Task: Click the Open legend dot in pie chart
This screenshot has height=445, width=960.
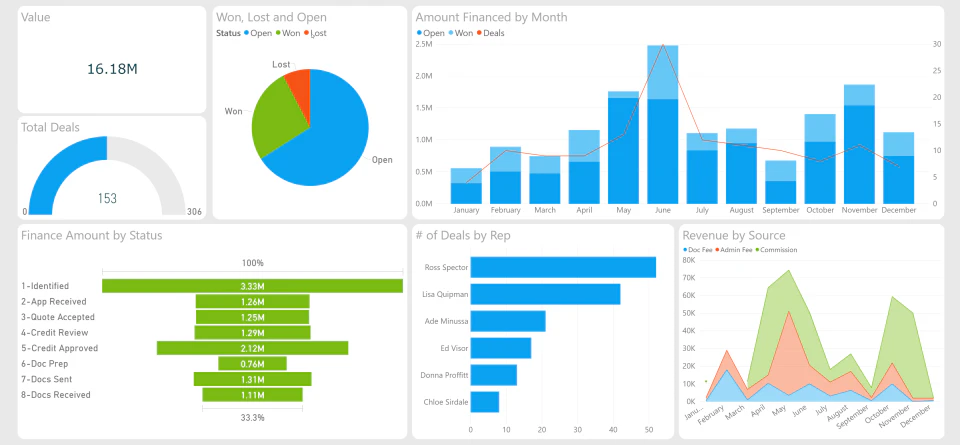Action: click(246, 33)
